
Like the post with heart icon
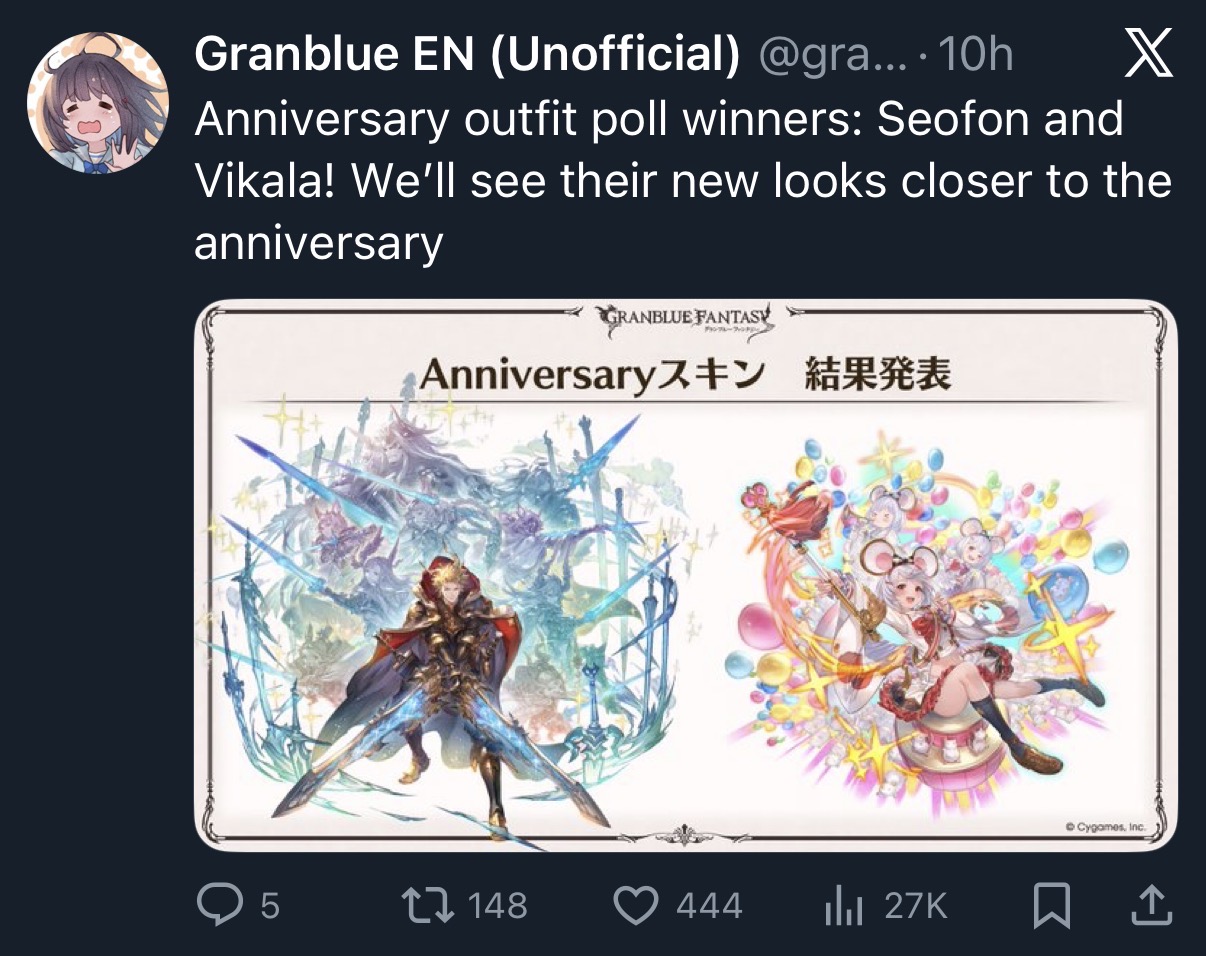(x=636, y=906)
